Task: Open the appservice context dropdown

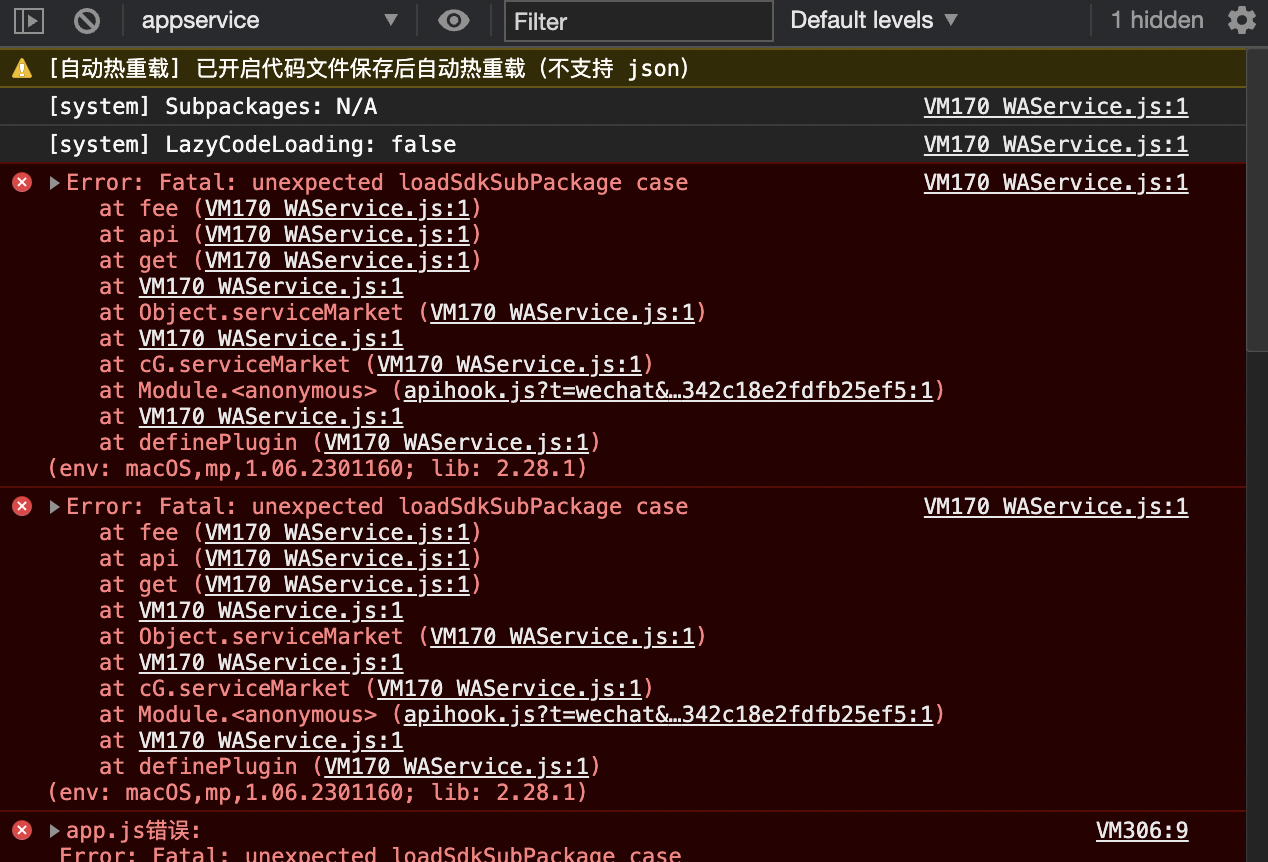Action: (x=269, y=20)
